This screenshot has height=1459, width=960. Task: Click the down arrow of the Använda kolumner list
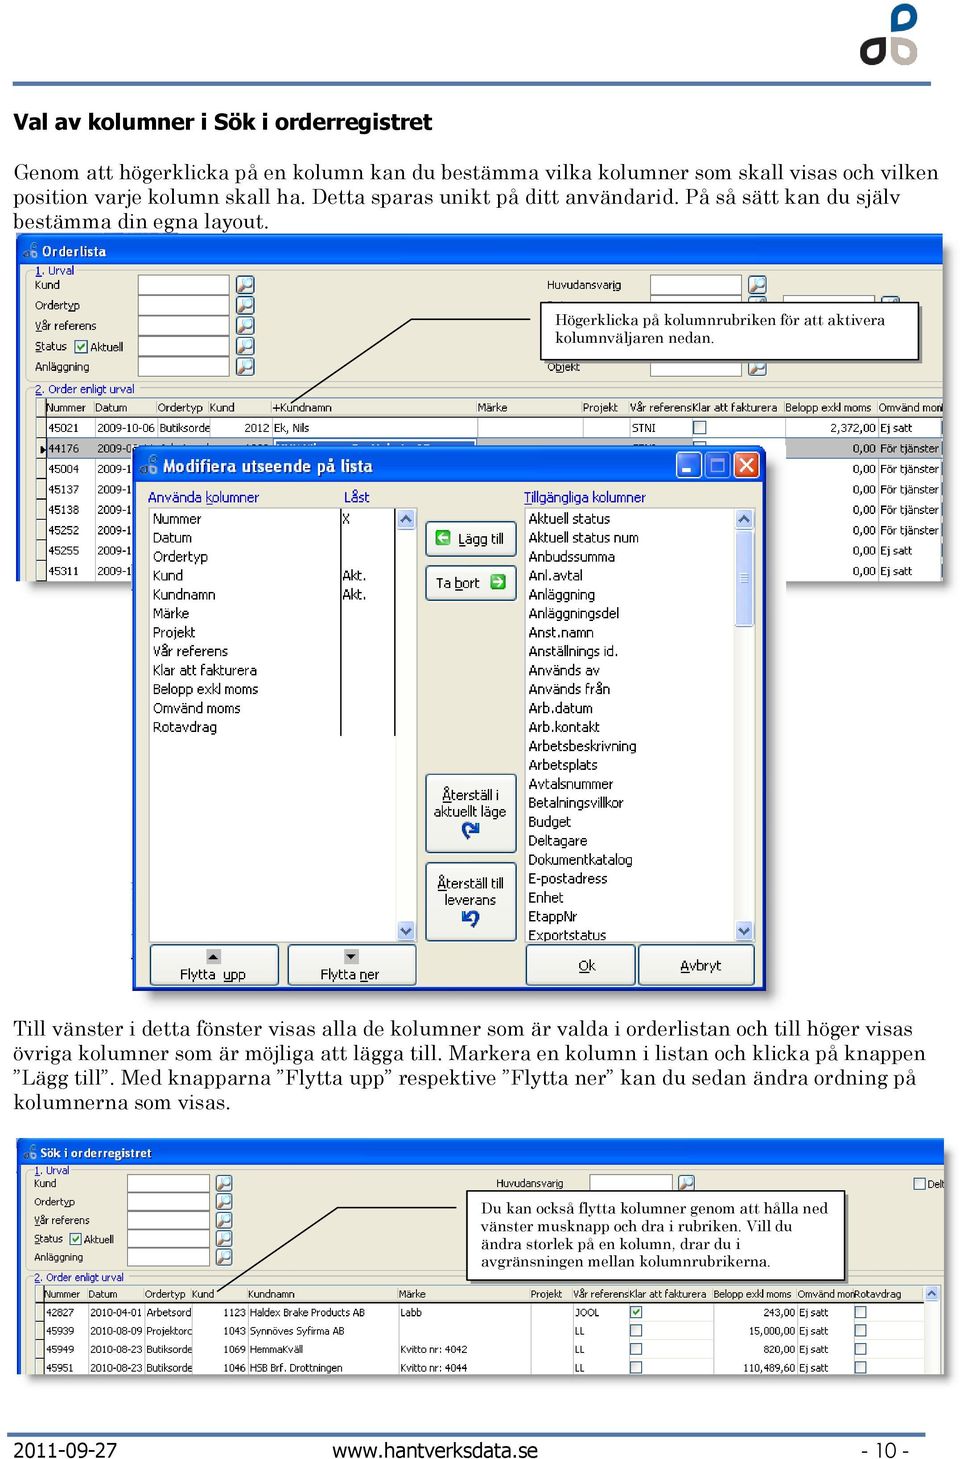pos(406,931)
